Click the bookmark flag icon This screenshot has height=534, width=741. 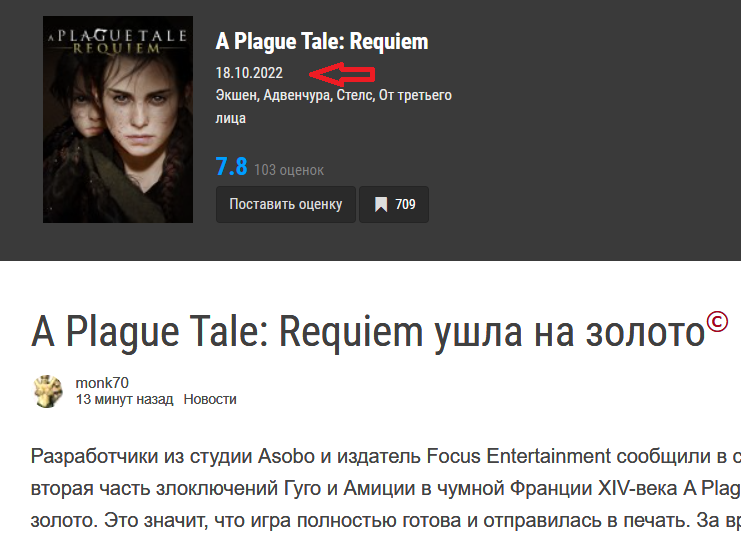381,205
